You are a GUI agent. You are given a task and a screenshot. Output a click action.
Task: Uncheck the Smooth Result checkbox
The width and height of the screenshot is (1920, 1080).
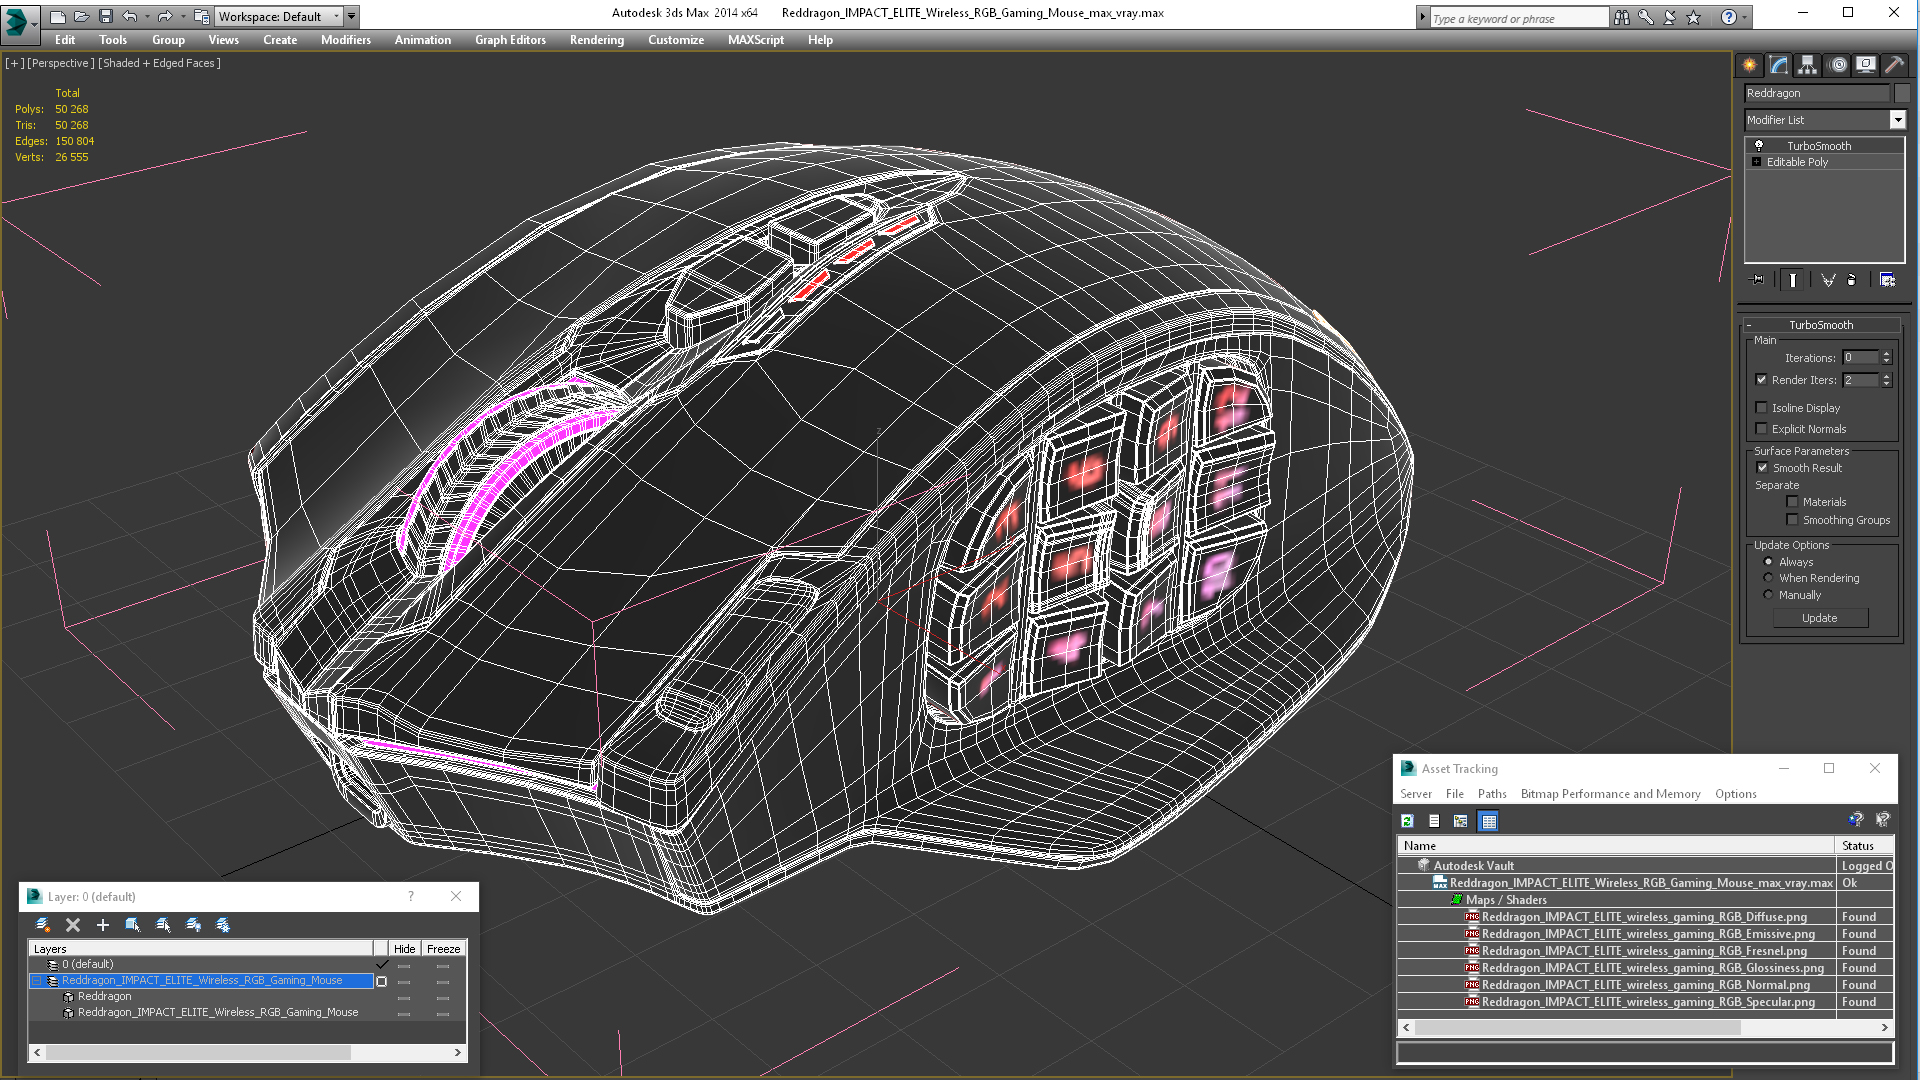pyautogui.click(x=1763, y=468)
